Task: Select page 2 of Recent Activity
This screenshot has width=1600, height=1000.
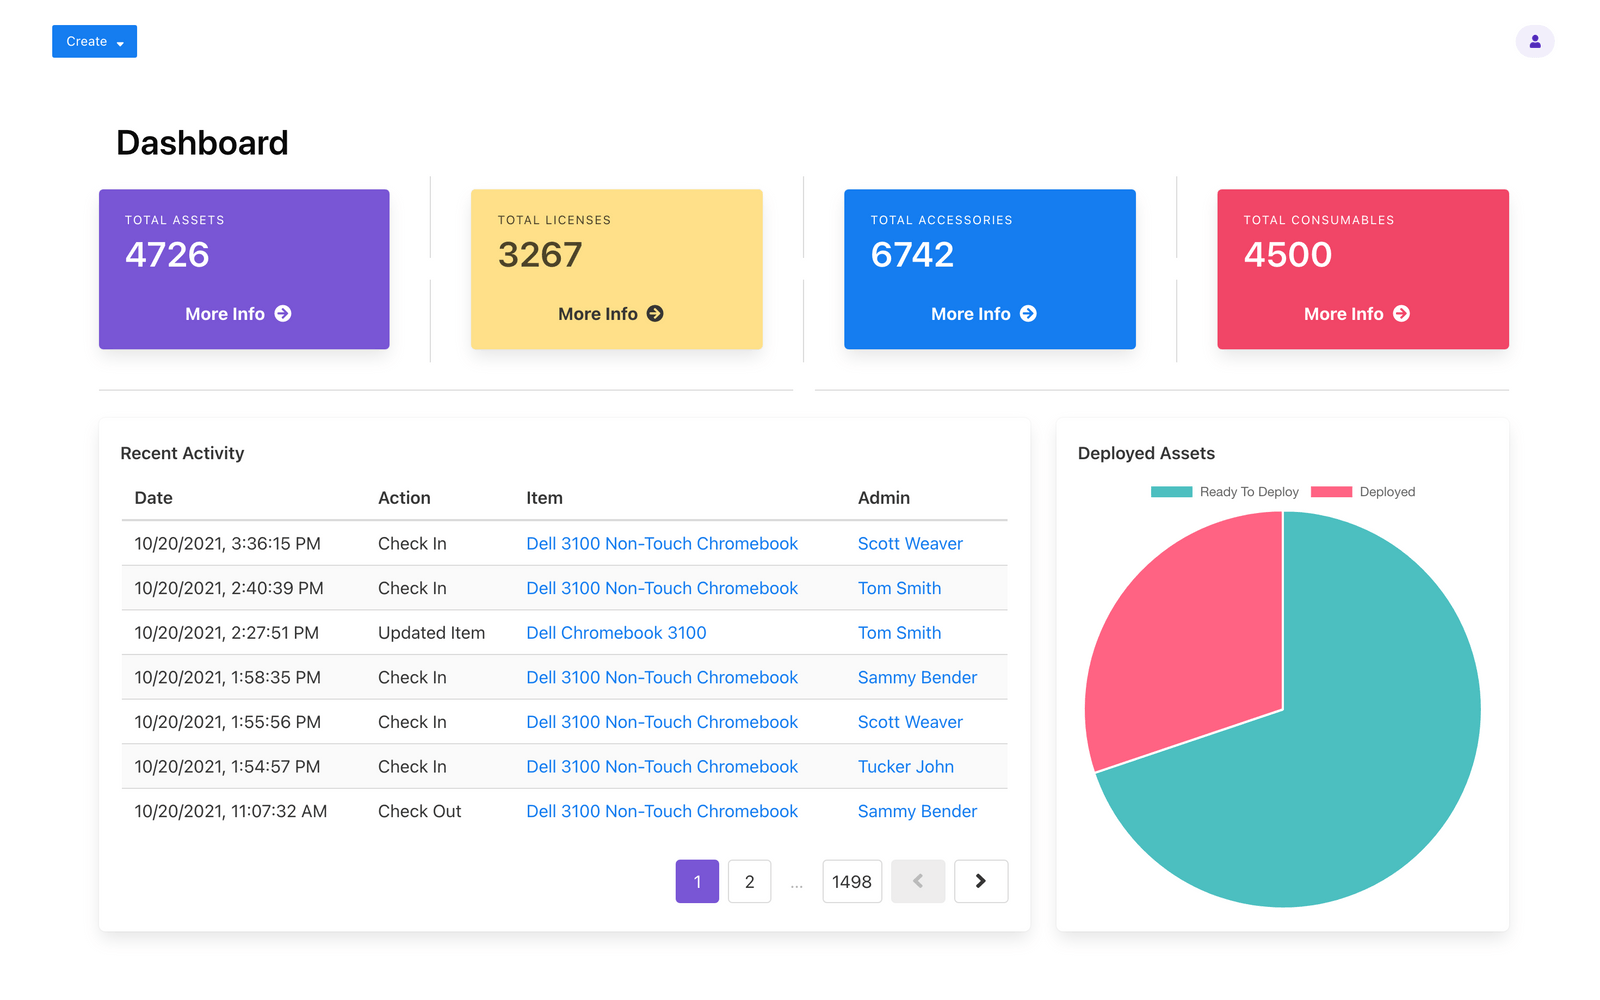Action: 749,881
